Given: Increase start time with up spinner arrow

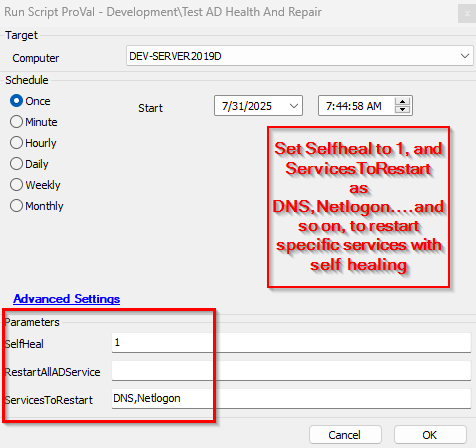Looking at the screenshot, I should click(x=403, y=102).
